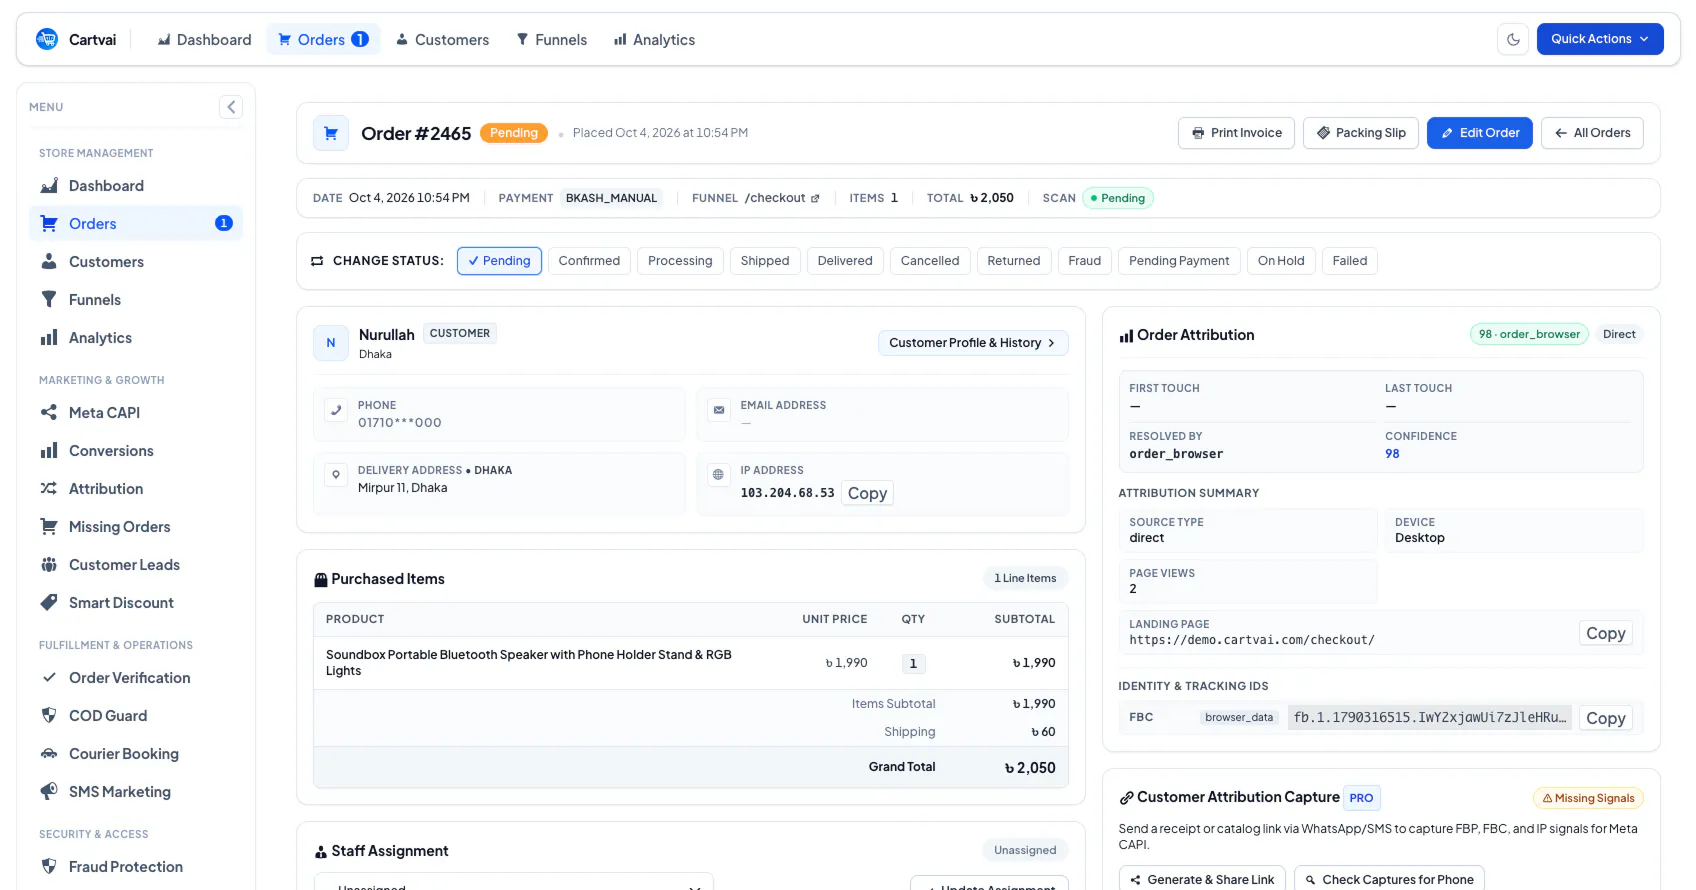Open Meta CAPI in the sidebar

(x=136, y=413)
